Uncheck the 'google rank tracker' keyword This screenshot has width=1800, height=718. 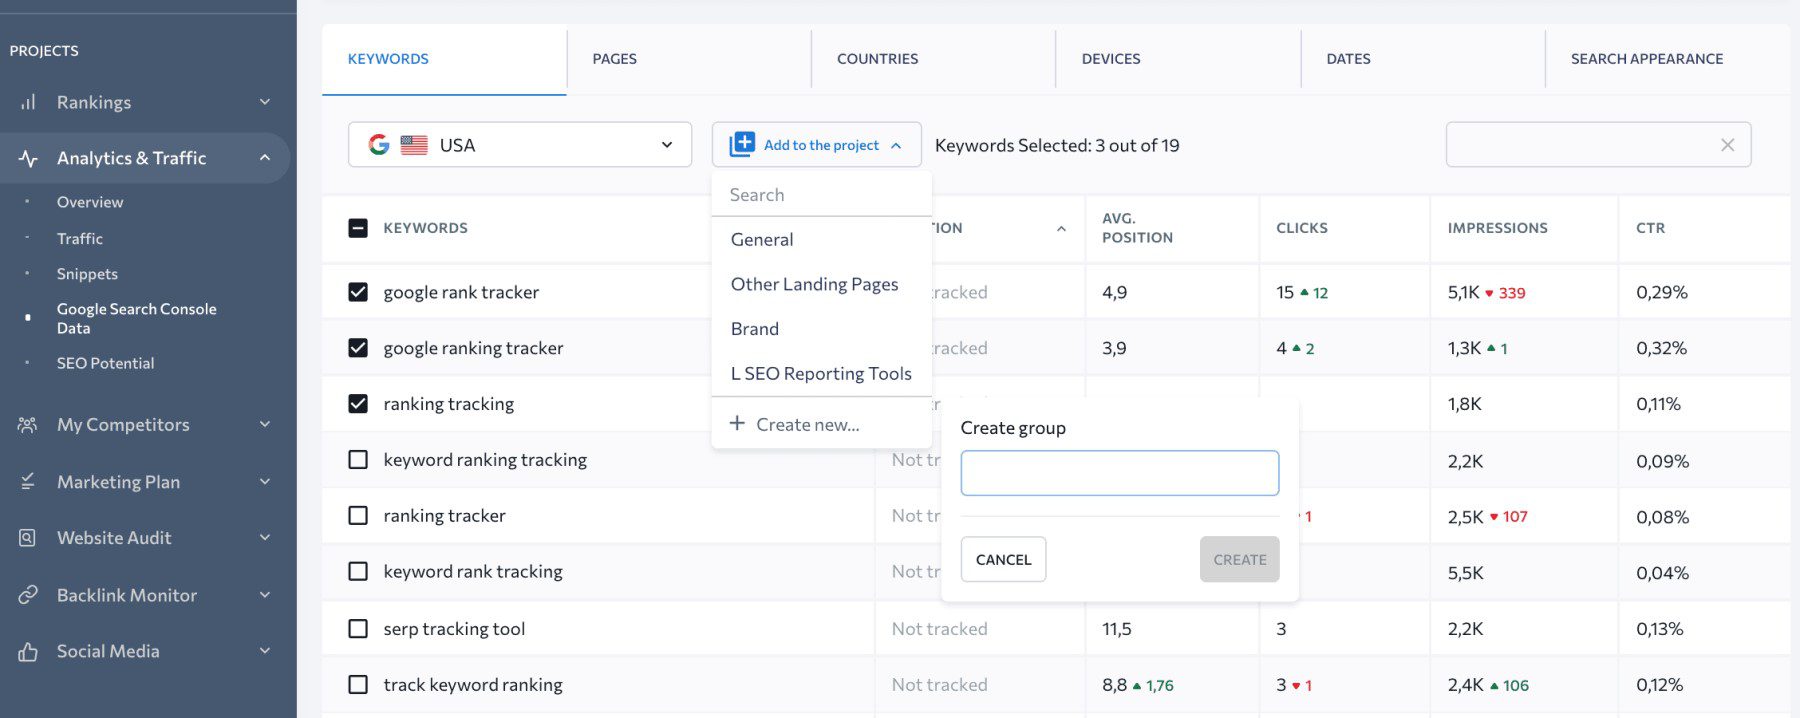[x=358, y=292]
